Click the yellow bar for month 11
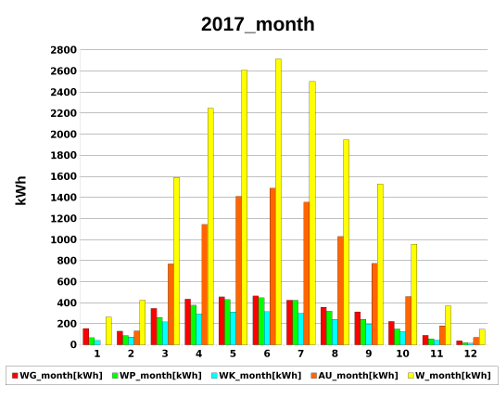 click(x=448, y=325)
